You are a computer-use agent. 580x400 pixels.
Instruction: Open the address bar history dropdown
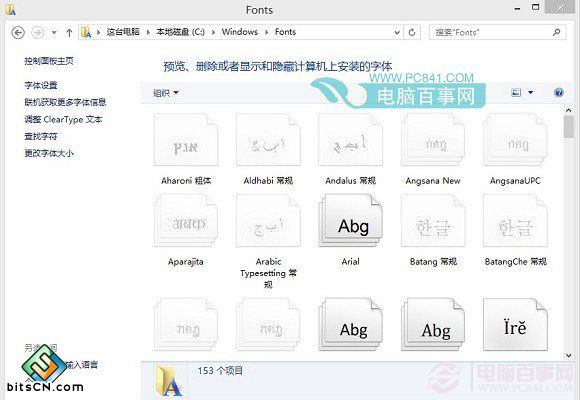[x=397, y=32]
